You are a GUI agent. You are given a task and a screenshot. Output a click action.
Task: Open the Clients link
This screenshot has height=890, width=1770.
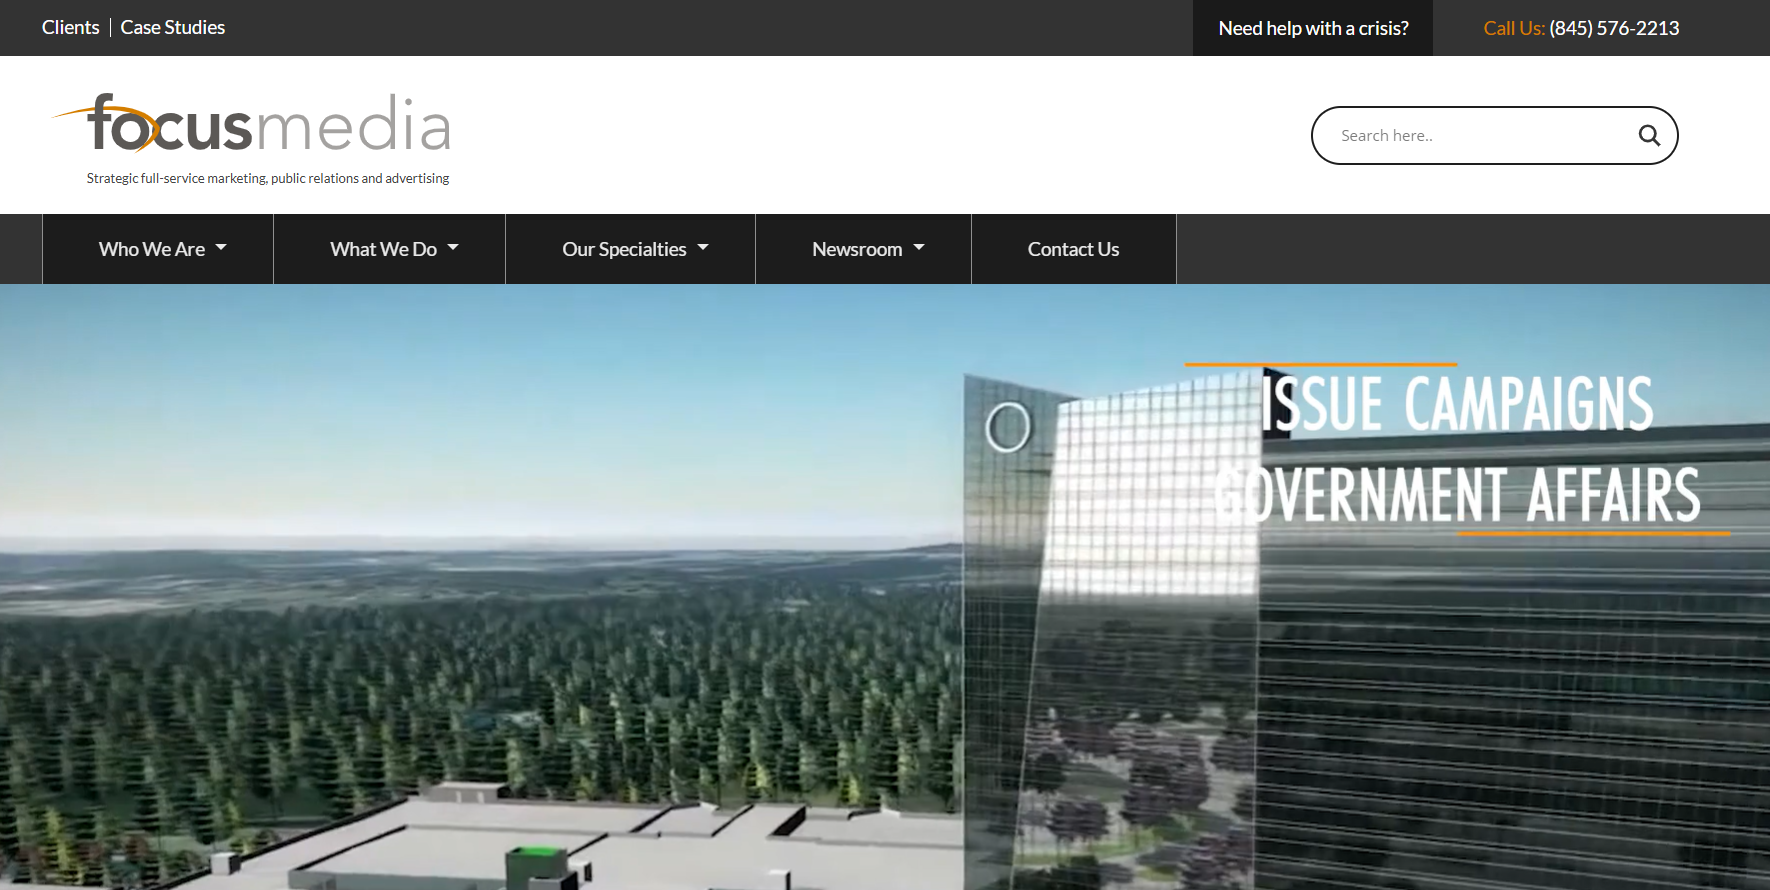coord(71,28)
